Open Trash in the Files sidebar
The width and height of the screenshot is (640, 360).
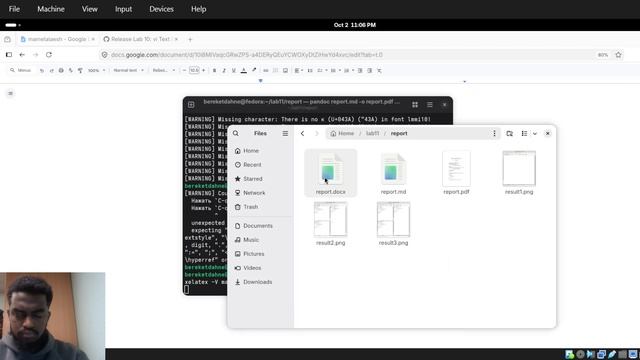(x=260, y=207)
